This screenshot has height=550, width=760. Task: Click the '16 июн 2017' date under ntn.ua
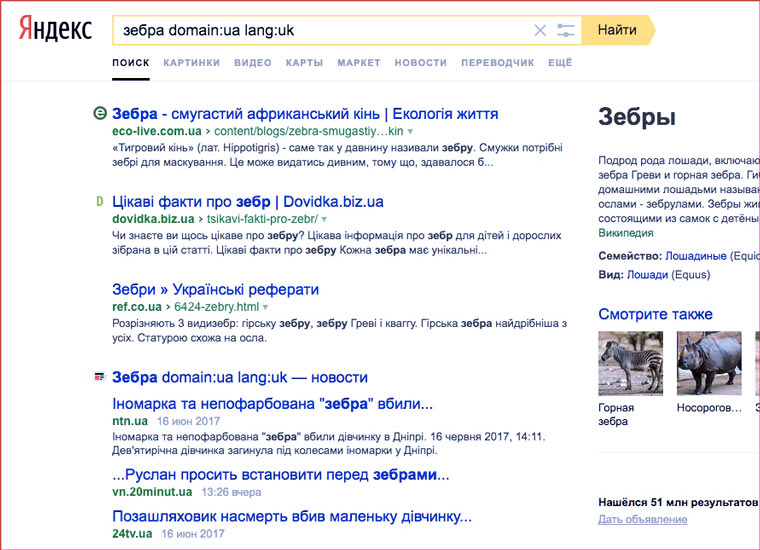coord(189,421)
